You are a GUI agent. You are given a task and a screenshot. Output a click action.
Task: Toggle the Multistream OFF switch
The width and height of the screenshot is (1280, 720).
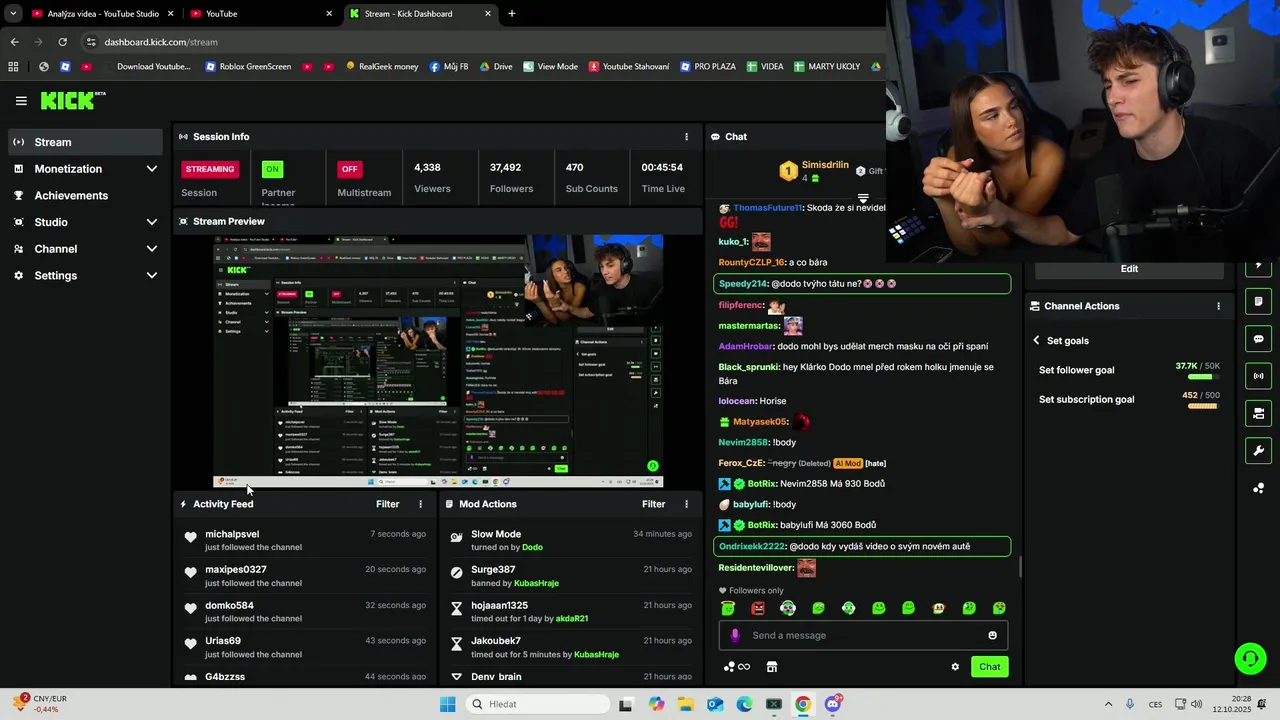pos(349,169)
